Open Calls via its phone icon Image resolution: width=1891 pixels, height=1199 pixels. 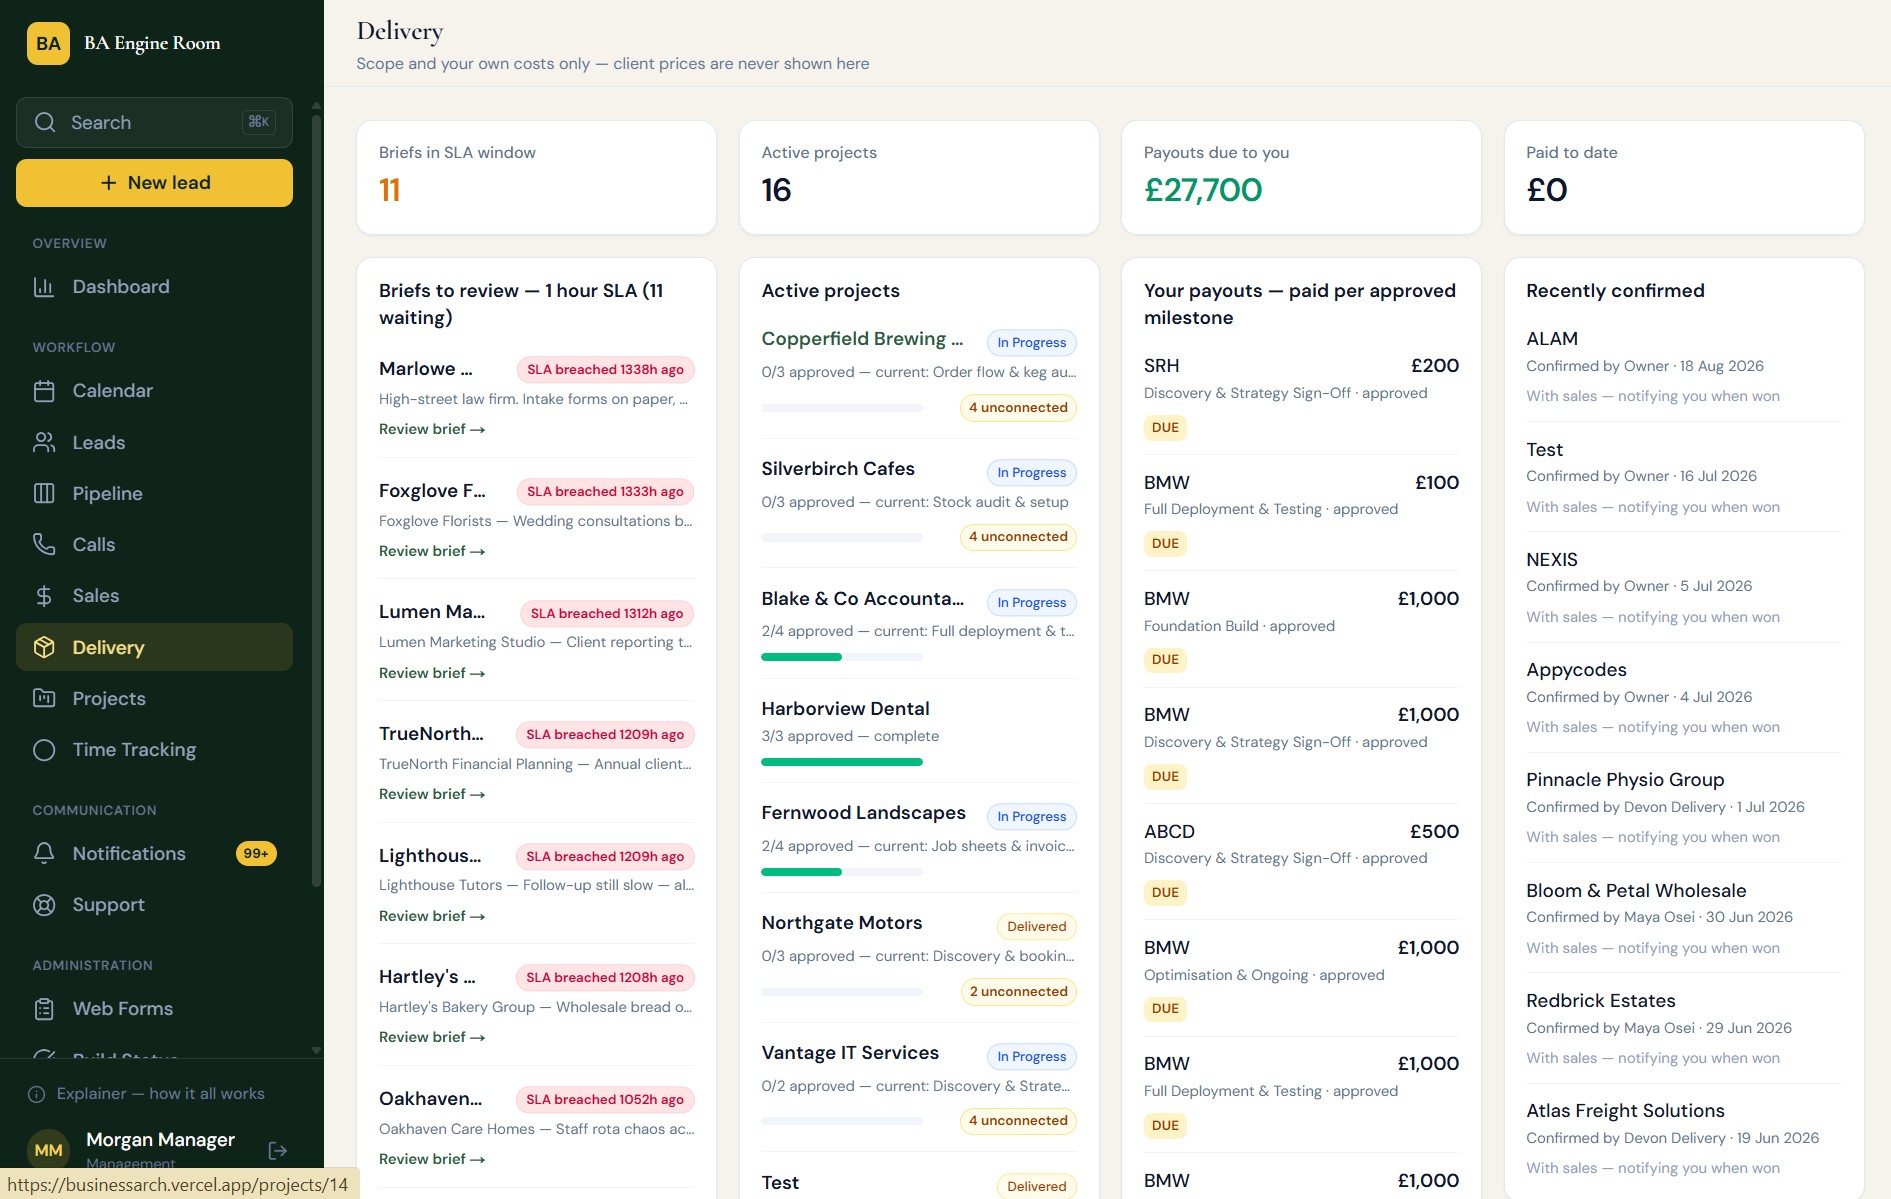click(44, 544)
